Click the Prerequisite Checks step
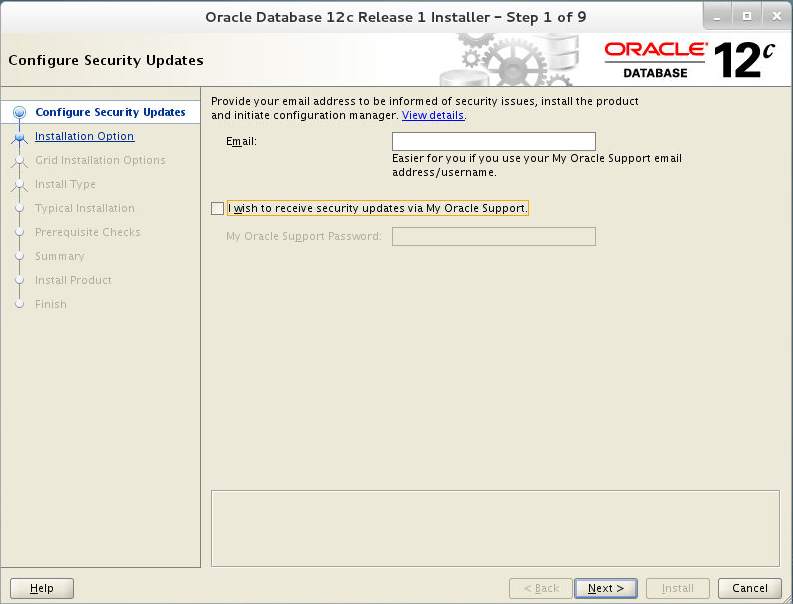Image resolution: width=793 pixels, height=604 pixels. [x=88, y=232]
